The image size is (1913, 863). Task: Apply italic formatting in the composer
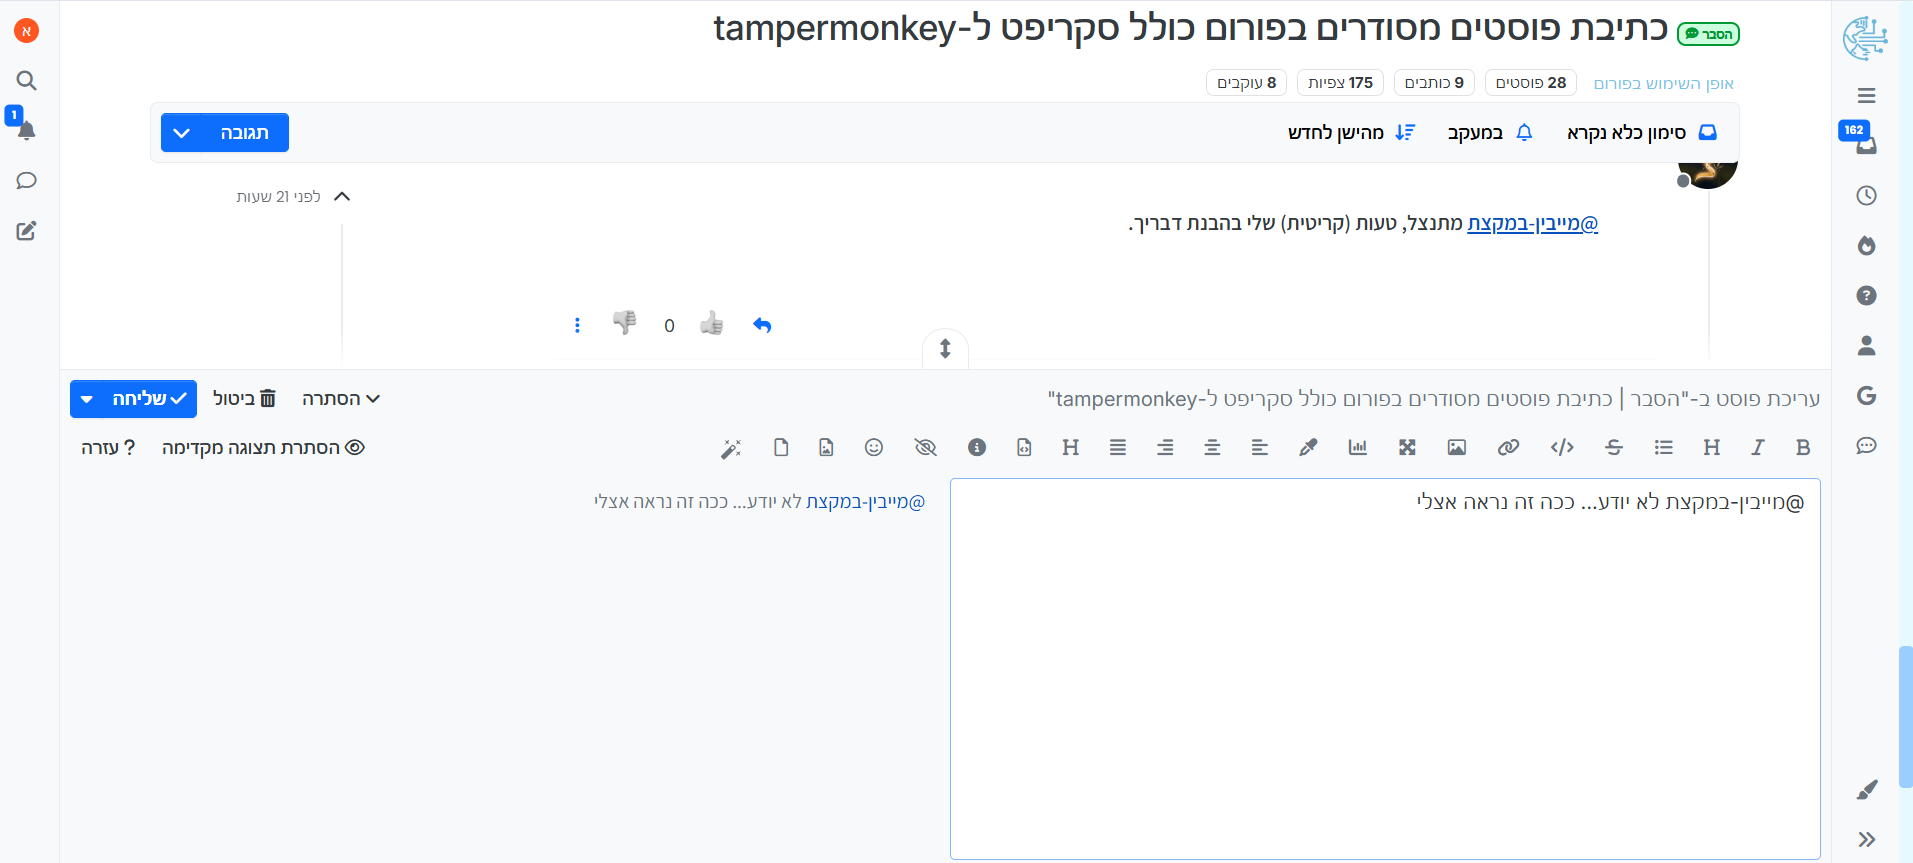pos(1758,448)
